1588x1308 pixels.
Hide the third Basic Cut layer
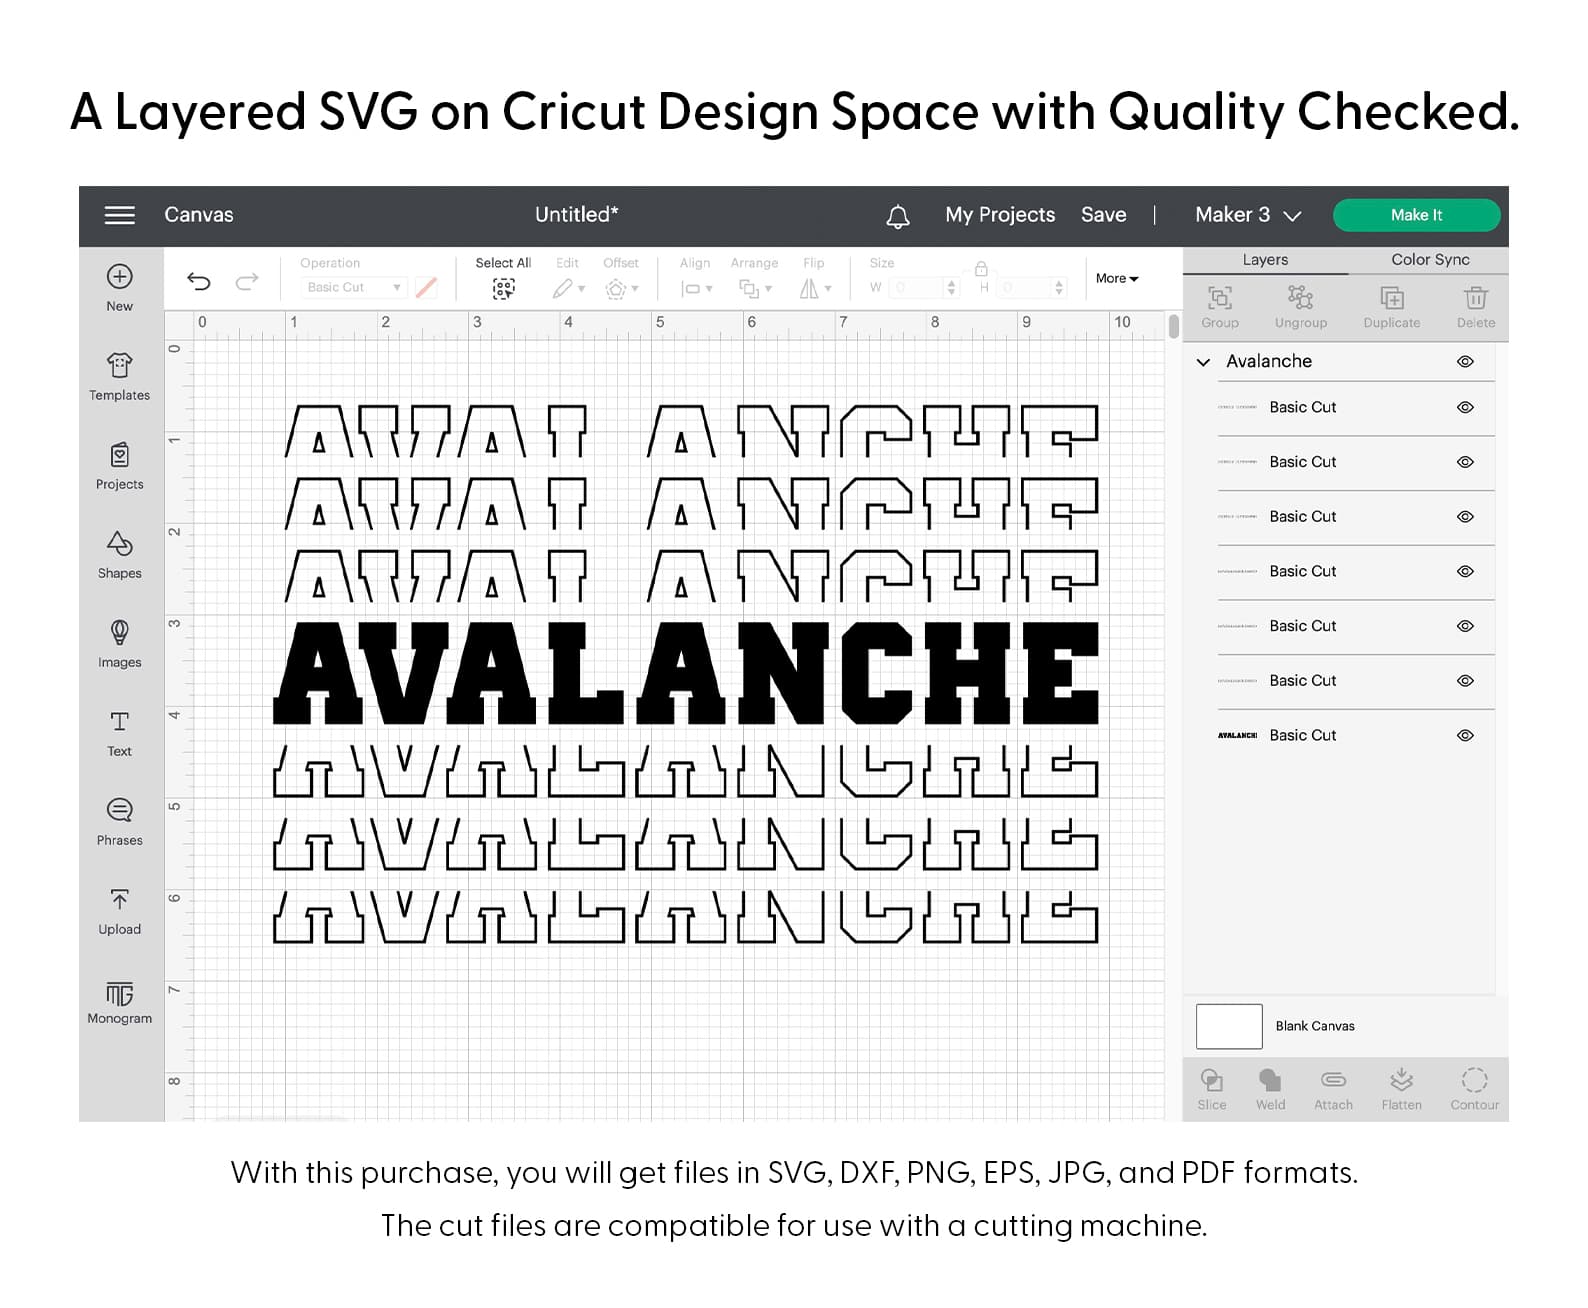(1465, 517)
